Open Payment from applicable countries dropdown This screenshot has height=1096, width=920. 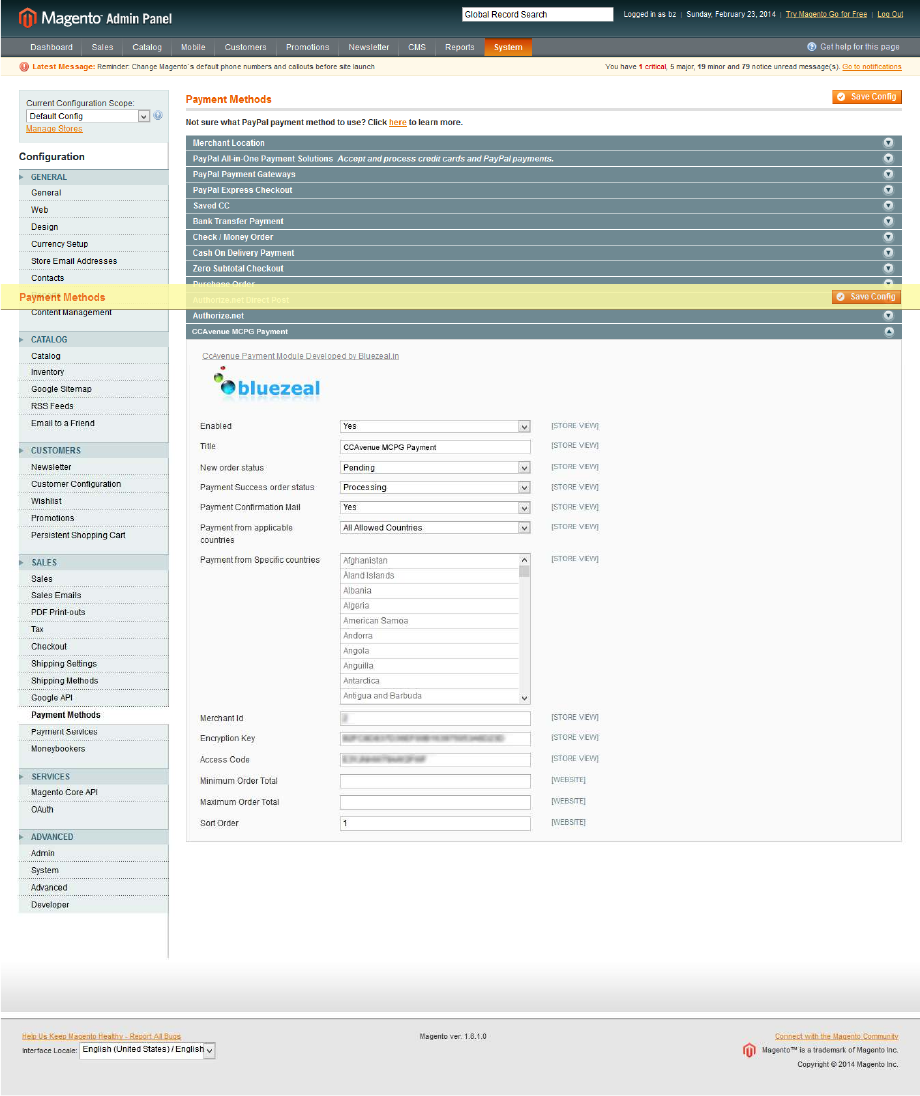click(x=435, y=528)
